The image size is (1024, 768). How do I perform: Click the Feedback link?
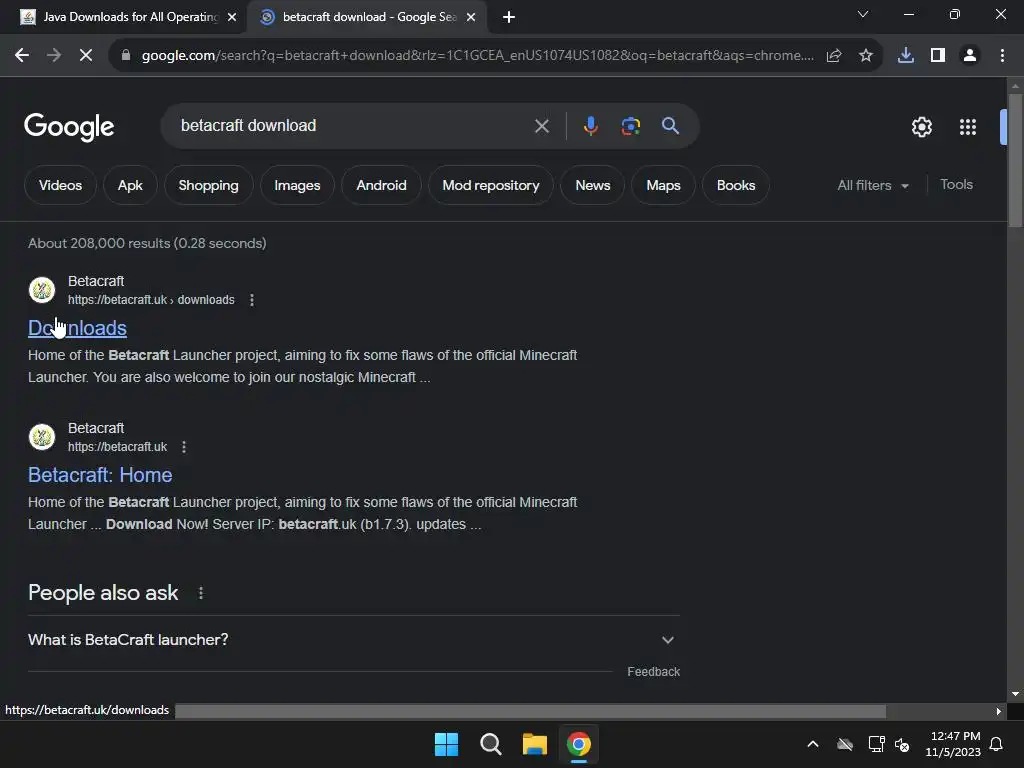coord(653,672)
